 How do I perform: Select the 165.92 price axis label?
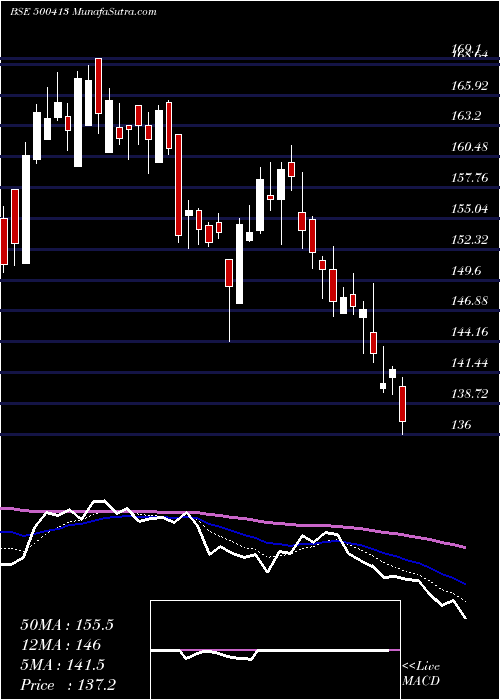[x=470, y=85]
